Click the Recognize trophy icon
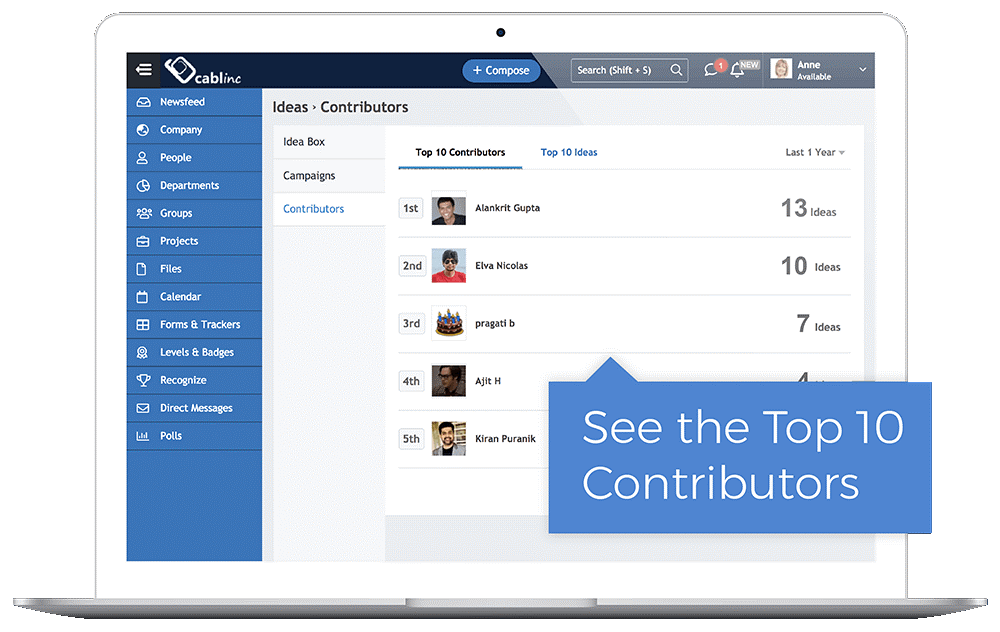The height and width of the screenshot is (632, 1000). tap(143, 380)
